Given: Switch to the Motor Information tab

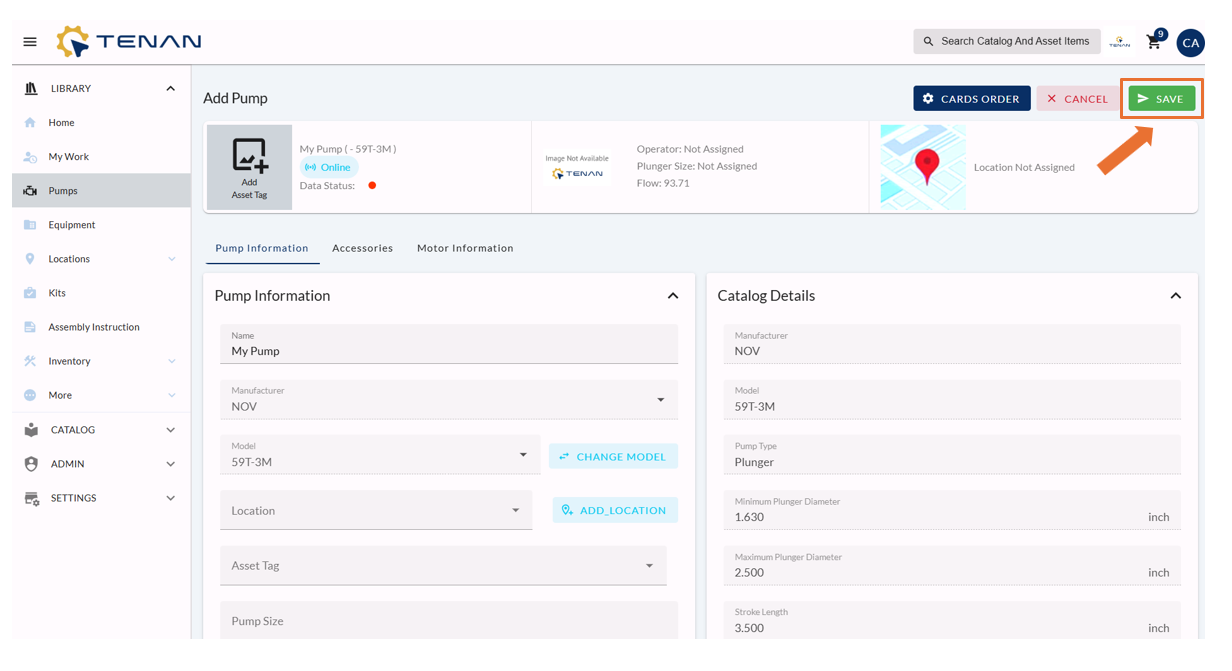Looking at the screenshot, I should 465,248.
